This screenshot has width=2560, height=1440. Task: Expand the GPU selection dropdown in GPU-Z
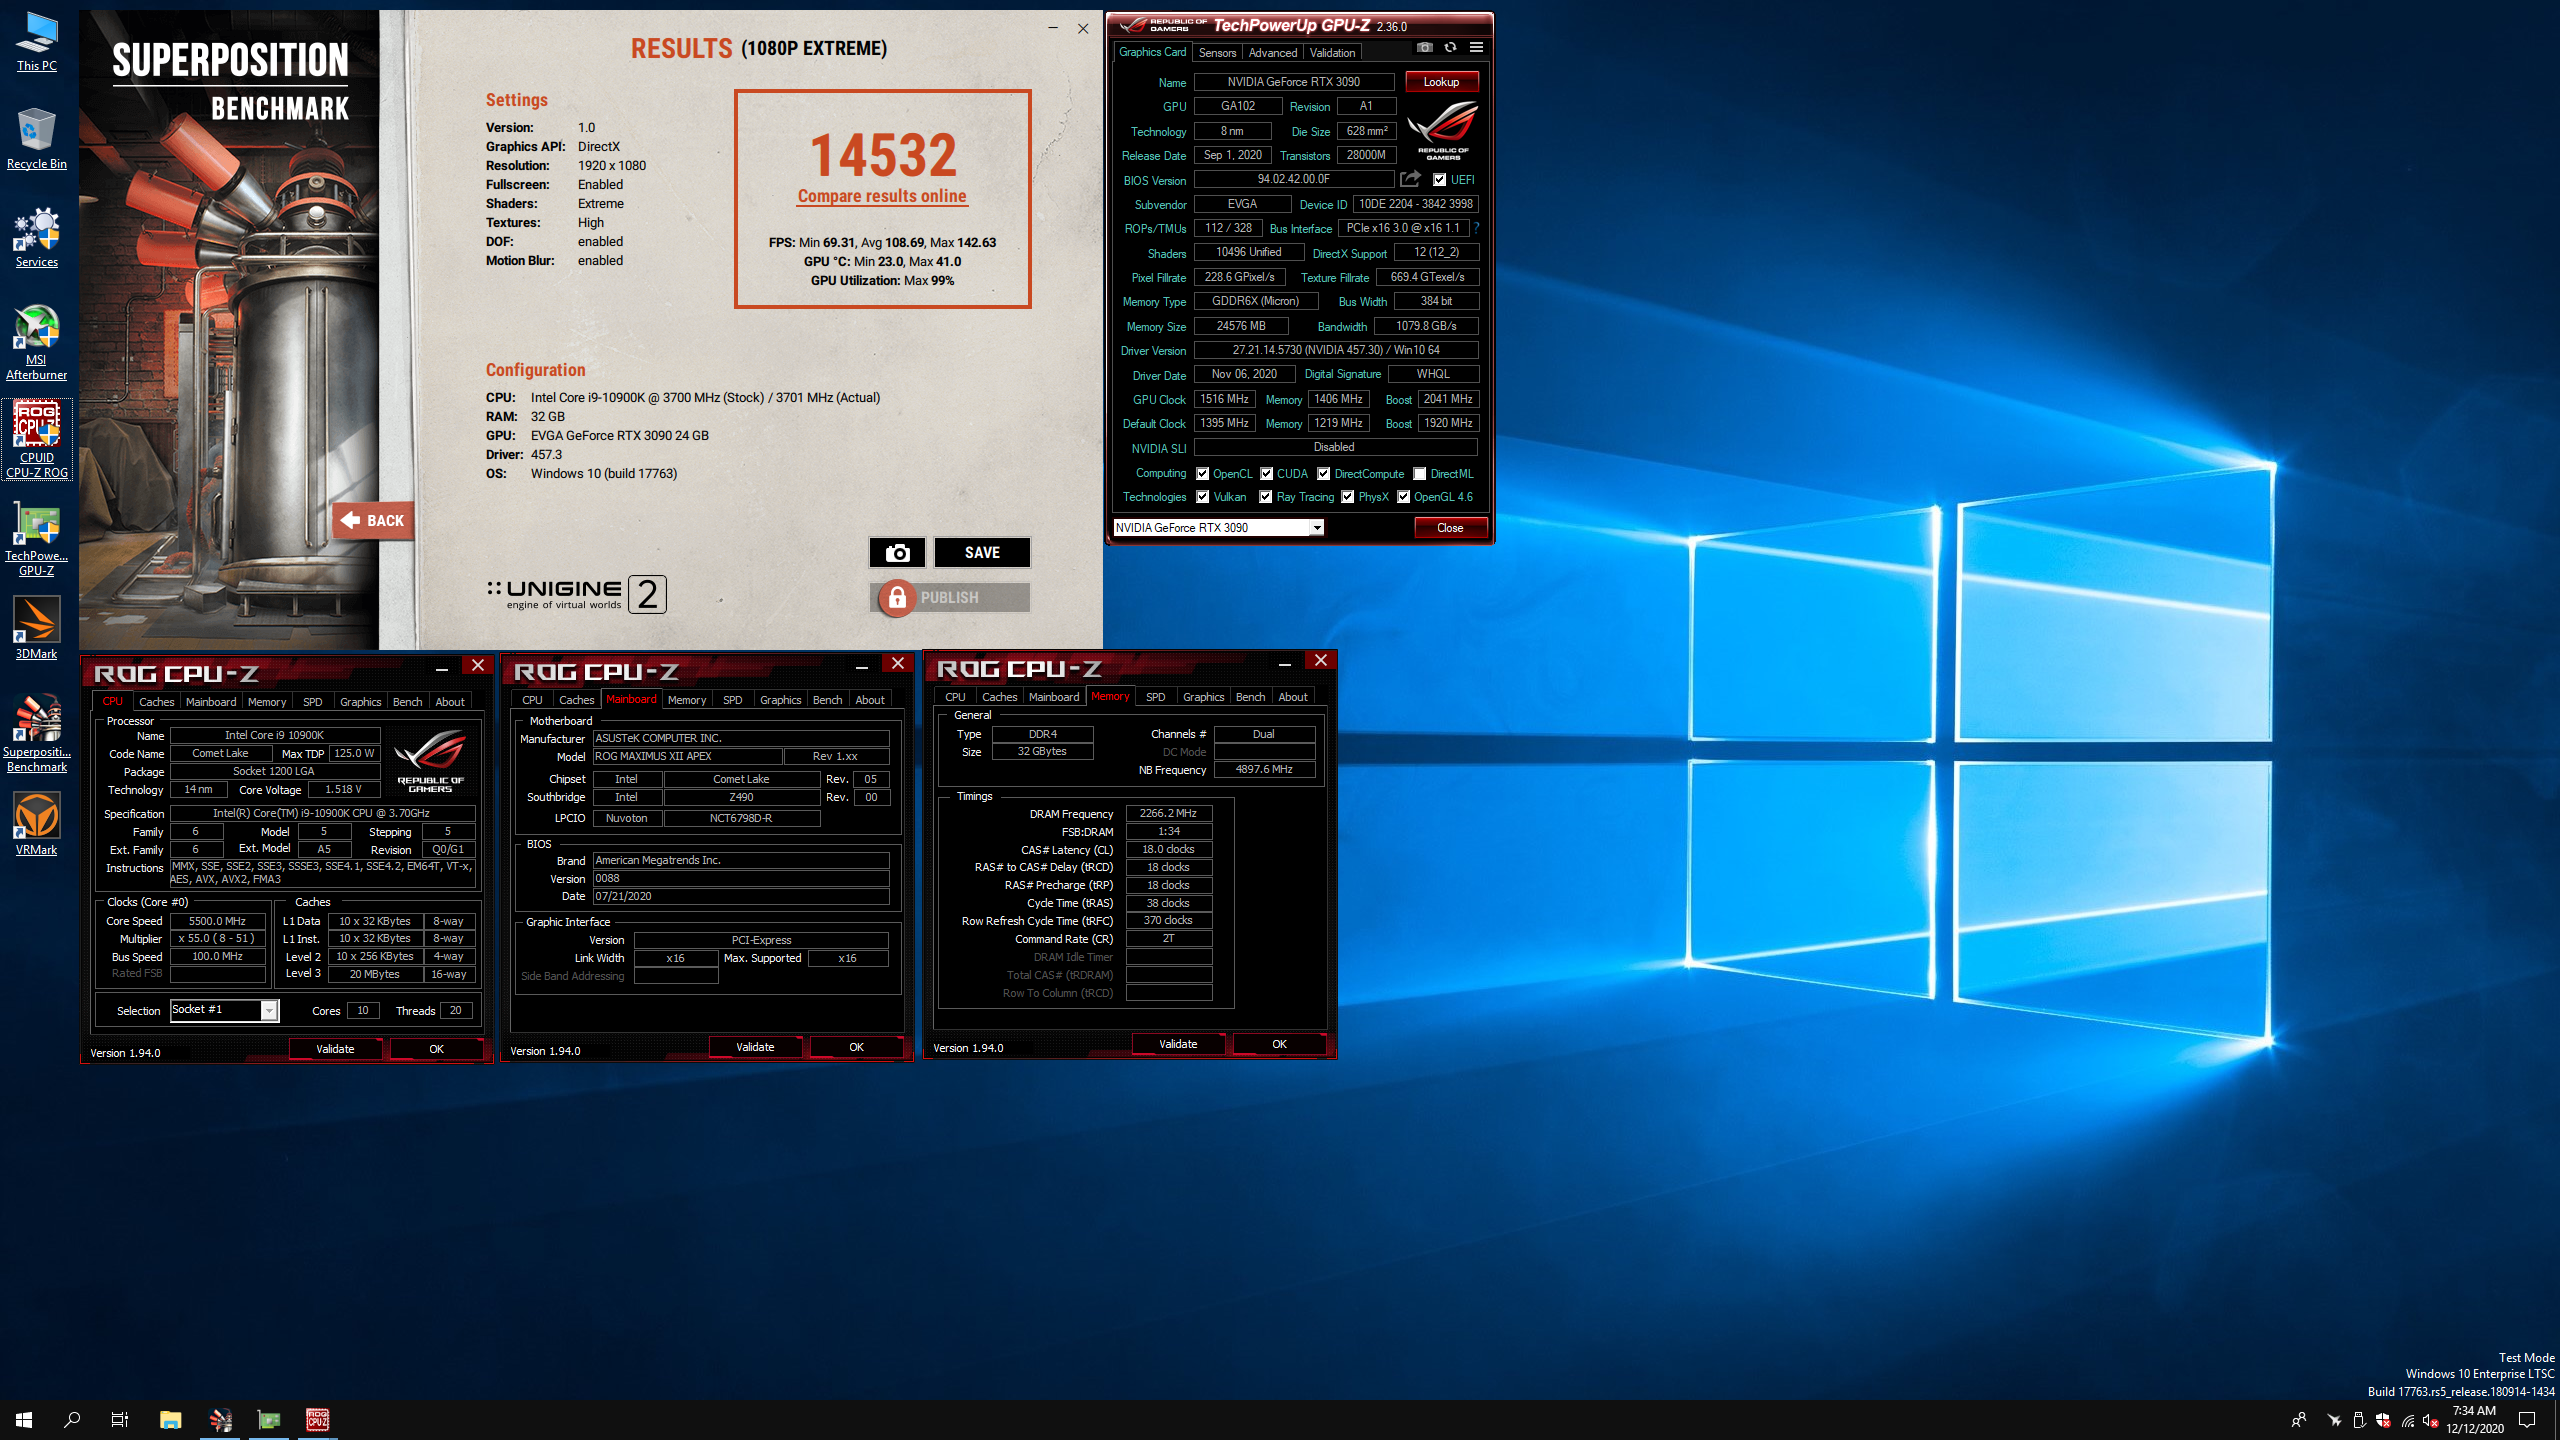1317,528
